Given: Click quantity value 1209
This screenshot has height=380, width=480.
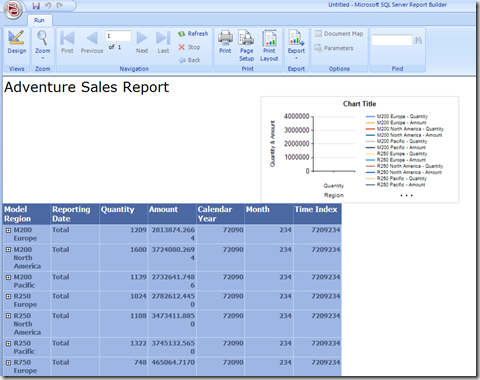Looking at the screenshot, I should coord(138,230).
